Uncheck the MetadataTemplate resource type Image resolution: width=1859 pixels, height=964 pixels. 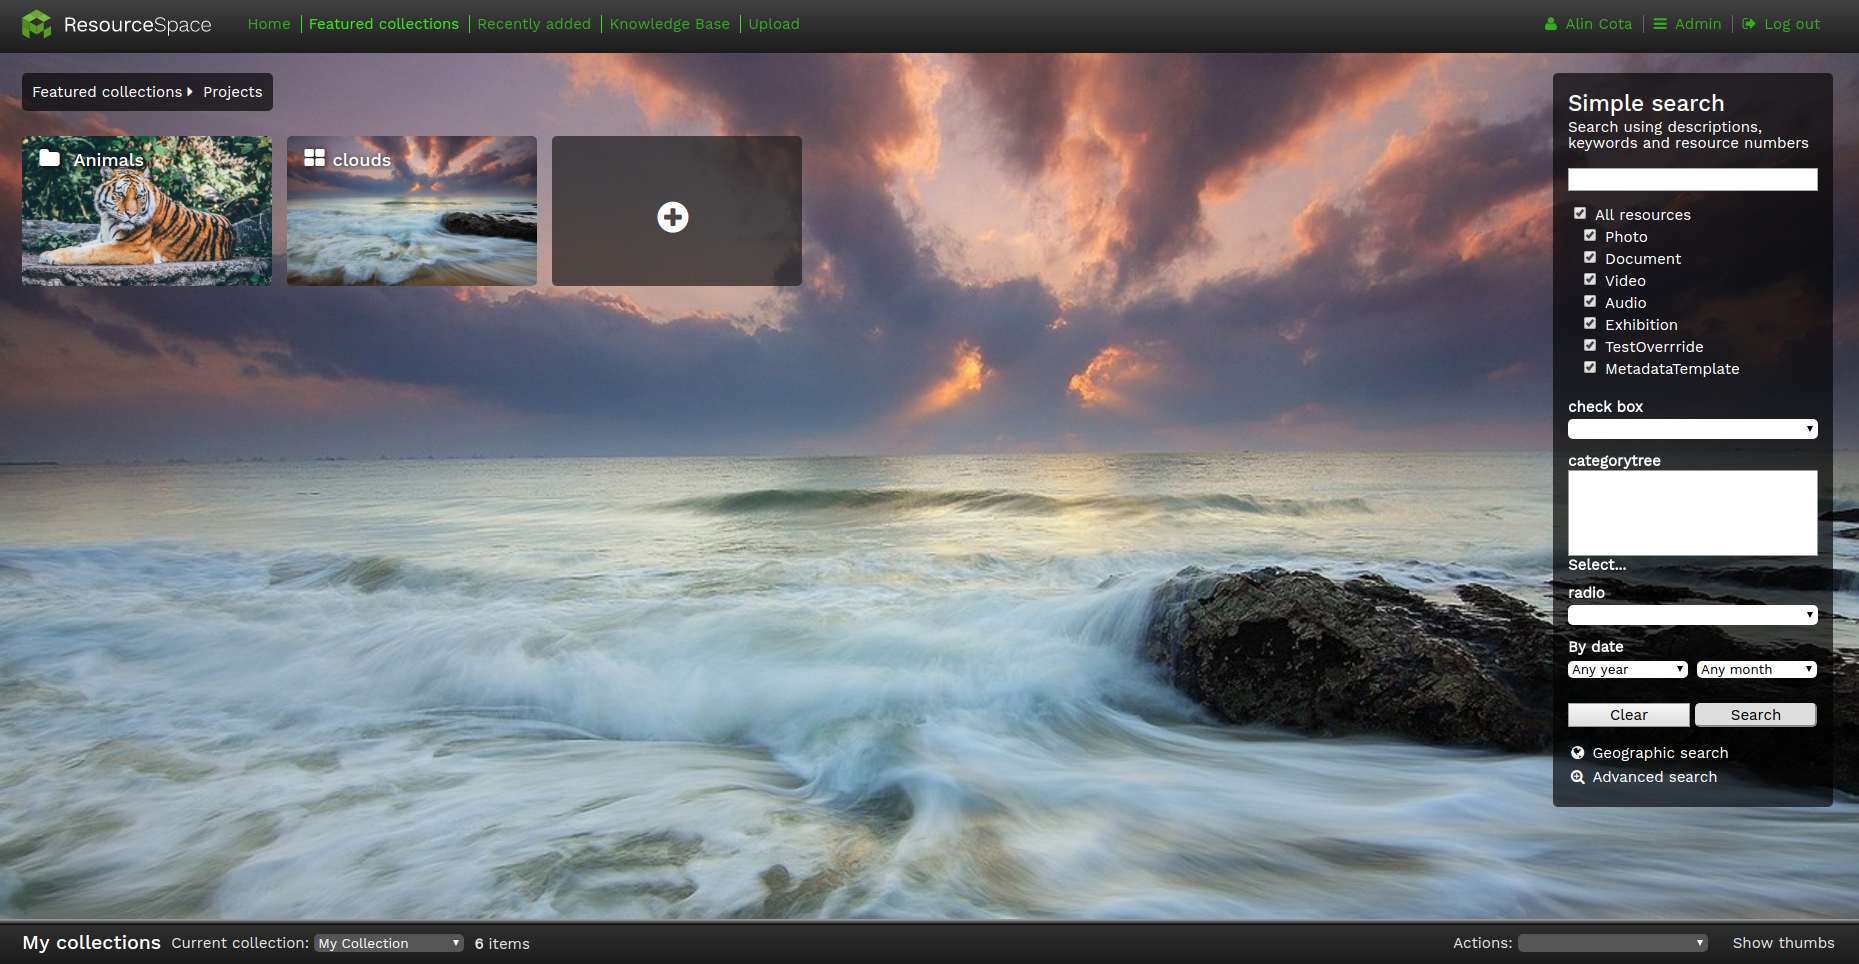point(1590,367)
